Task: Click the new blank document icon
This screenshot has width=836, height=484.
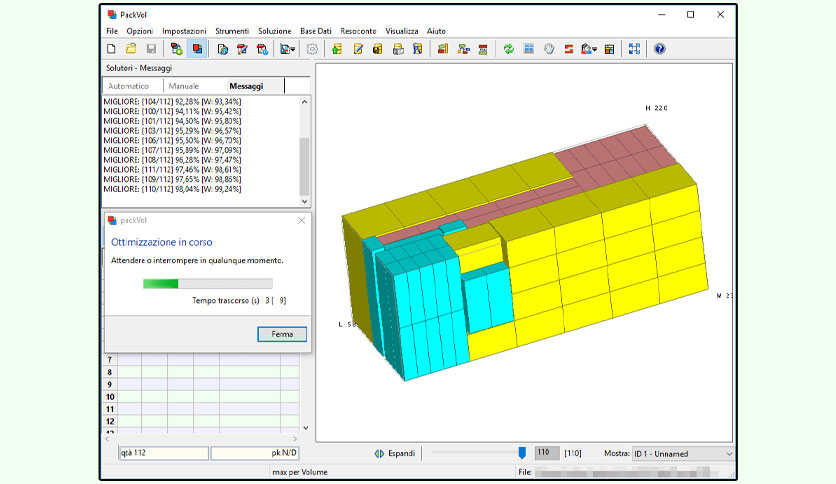Action: [111, 49]
